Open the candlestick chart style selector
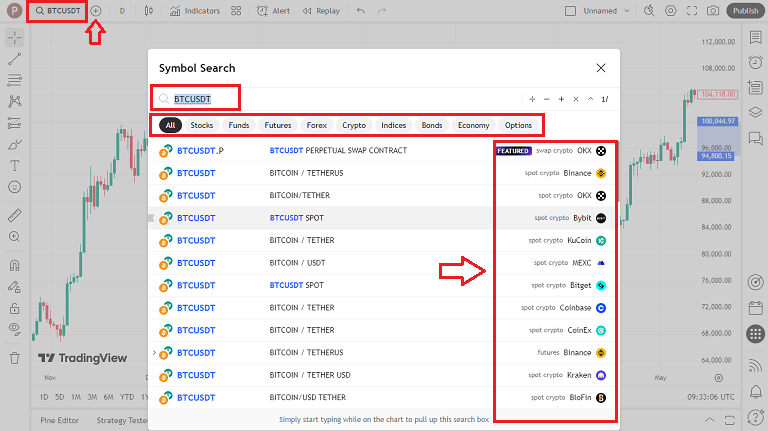Image resolution: width=768 pixels, height=431 pixels. click(148, 11)
